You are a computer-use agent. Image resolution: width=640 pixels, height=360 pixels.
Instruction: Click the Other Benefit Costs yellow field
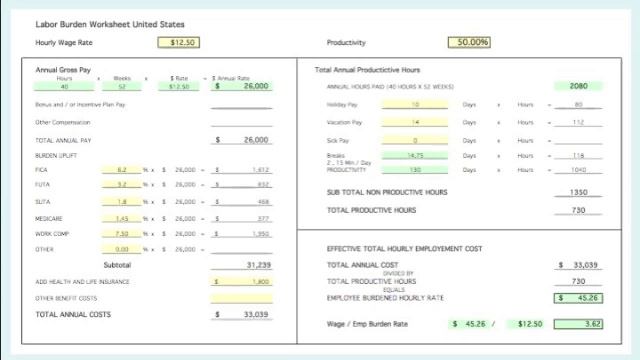click(242, 298)
